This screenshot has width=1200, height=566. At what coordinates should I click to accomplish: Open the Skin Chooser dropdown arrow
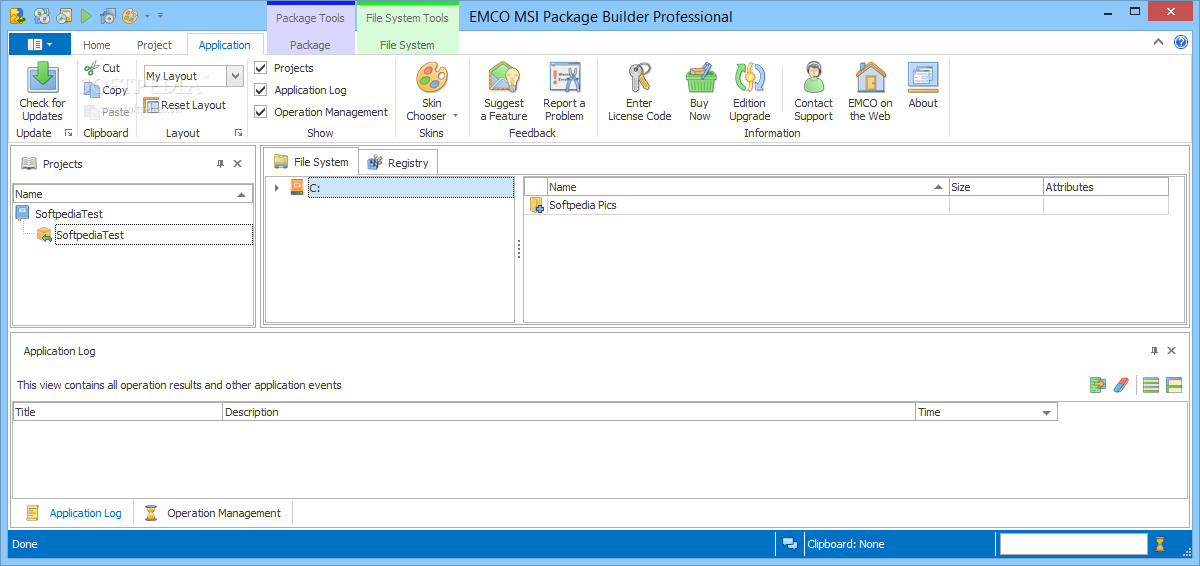(455, 116)
